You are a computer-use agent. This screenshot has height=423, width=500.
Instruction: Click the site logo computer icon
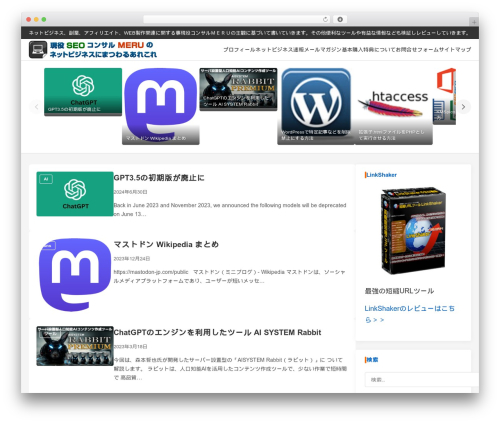point(38,49)
